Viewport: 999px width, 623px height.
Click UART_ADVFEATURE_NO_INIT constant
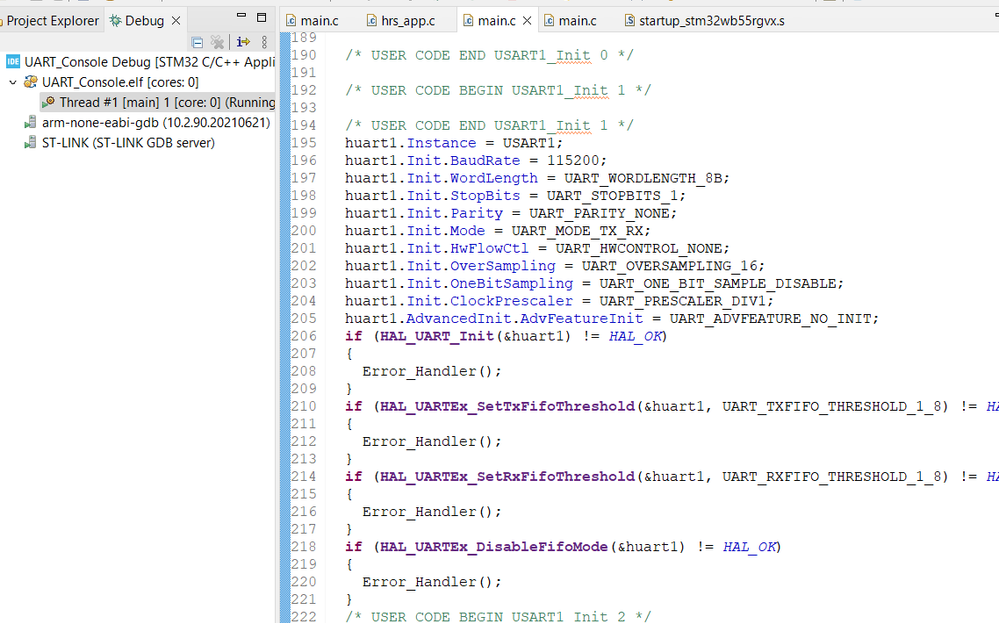point(770,319)
